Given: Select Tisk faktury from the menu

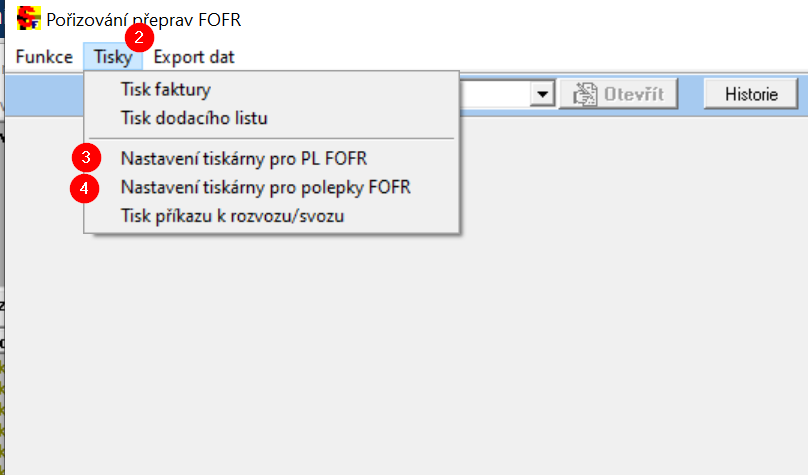Looking at the screenshot, I should 165,89.
